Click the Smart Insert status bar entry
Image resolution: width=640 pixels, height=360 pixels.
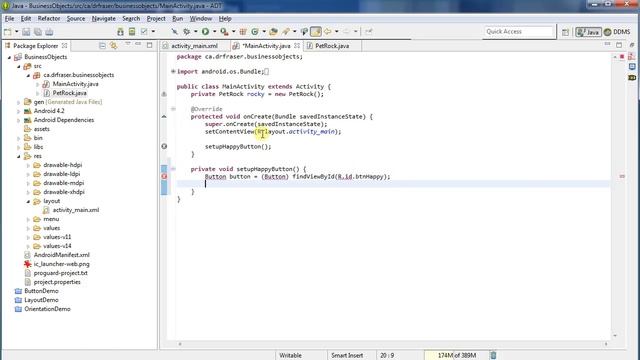347,356
